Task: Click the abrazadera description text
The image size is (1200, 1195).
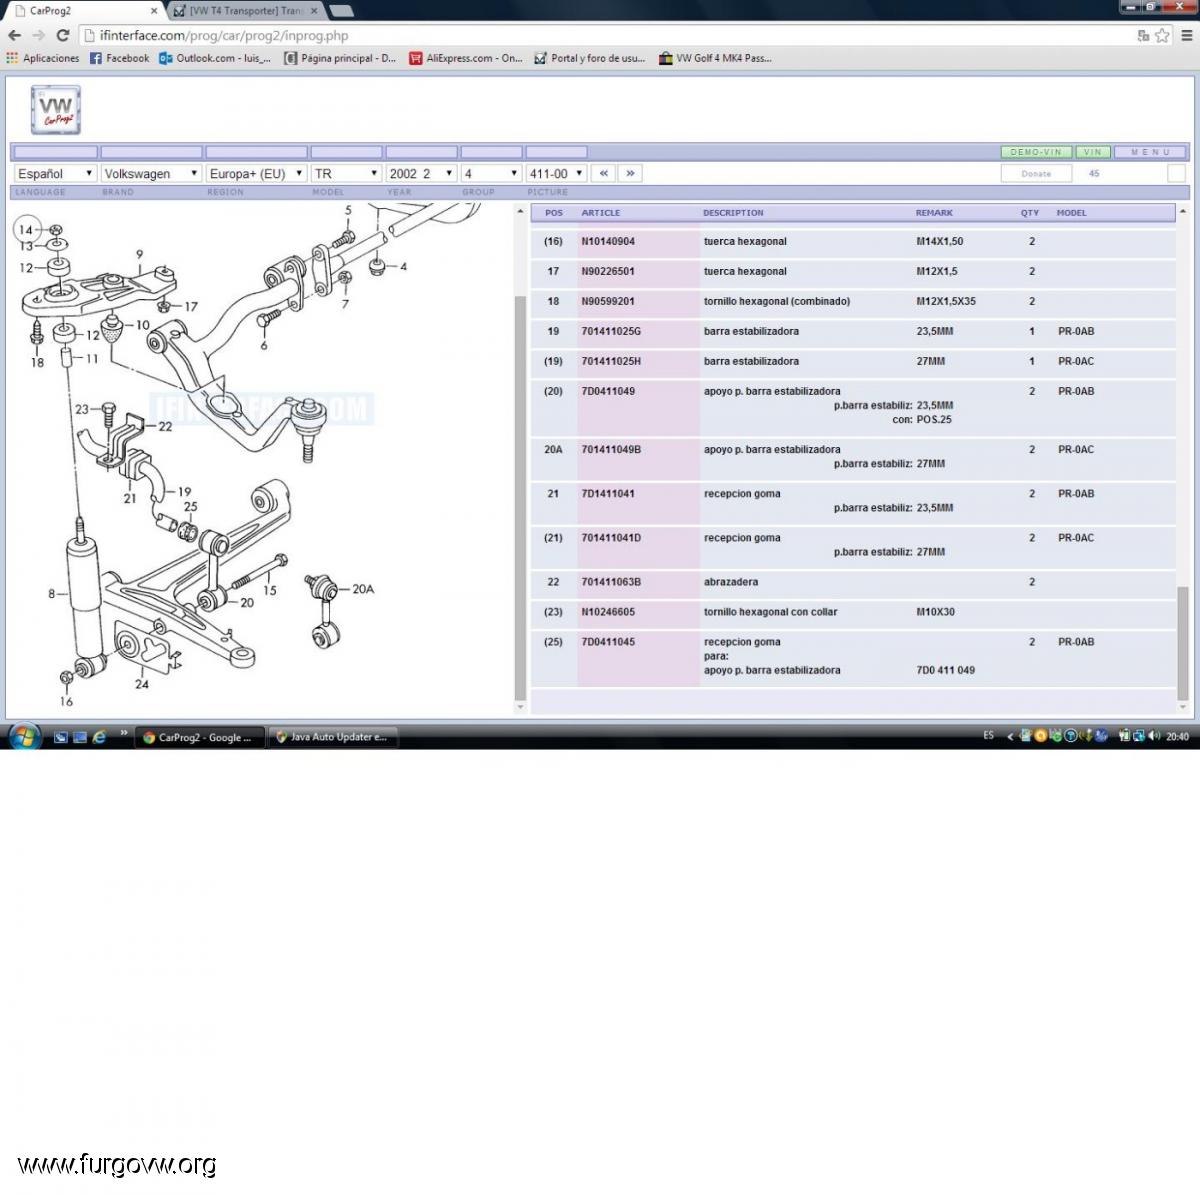Action: (x=731, y=582)
